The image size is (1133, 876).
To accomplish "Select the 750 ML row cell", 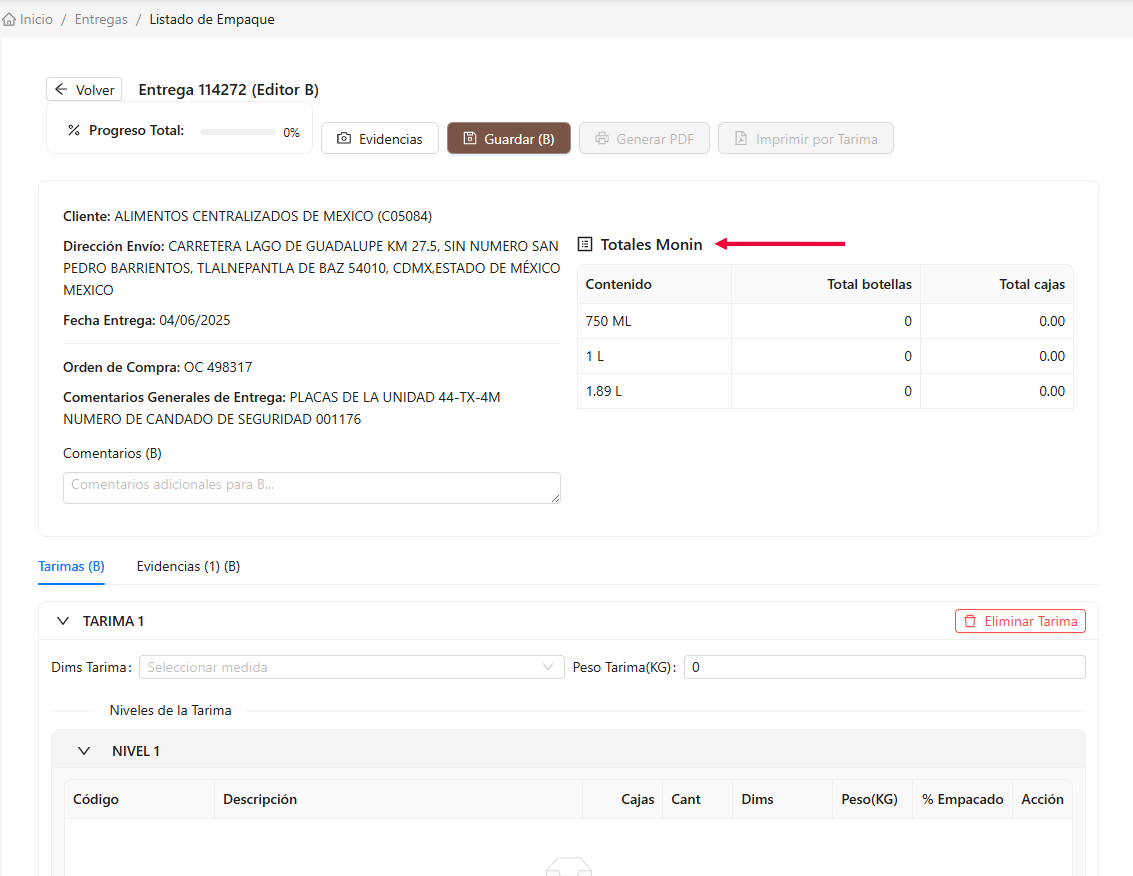I will tap(655, 321).
